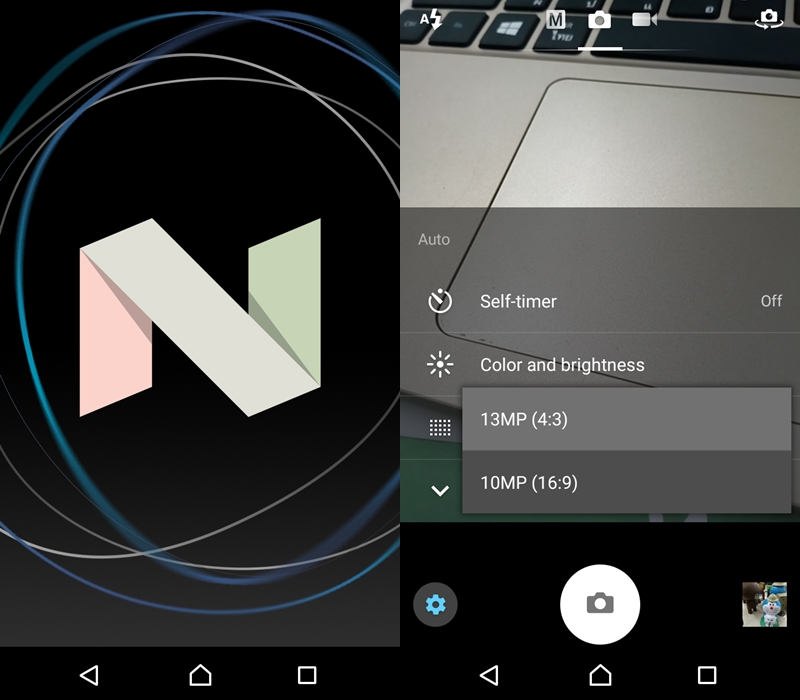Choose 10MP (16:9) resolution
This screenshot has width=800, height=700.
627,482
